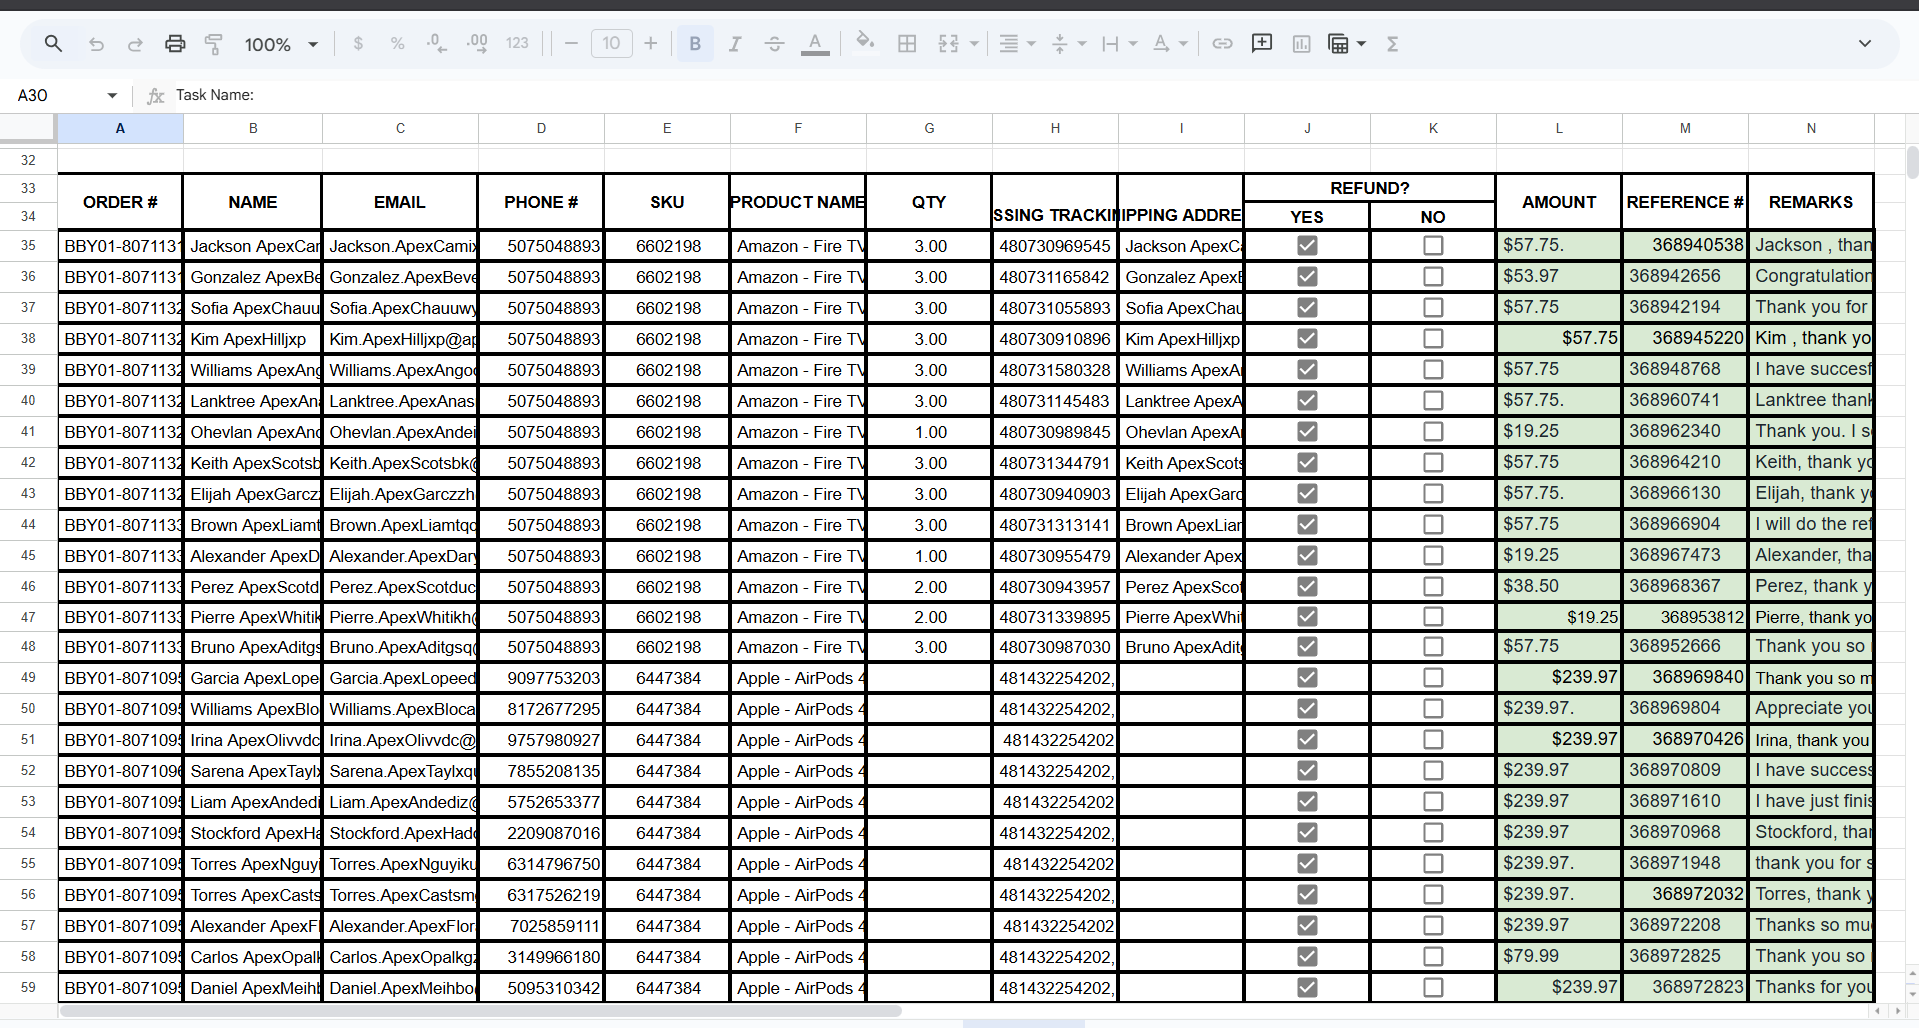Format selection as percent
The image size is (1919, 1028).
(x=397, y=44)
